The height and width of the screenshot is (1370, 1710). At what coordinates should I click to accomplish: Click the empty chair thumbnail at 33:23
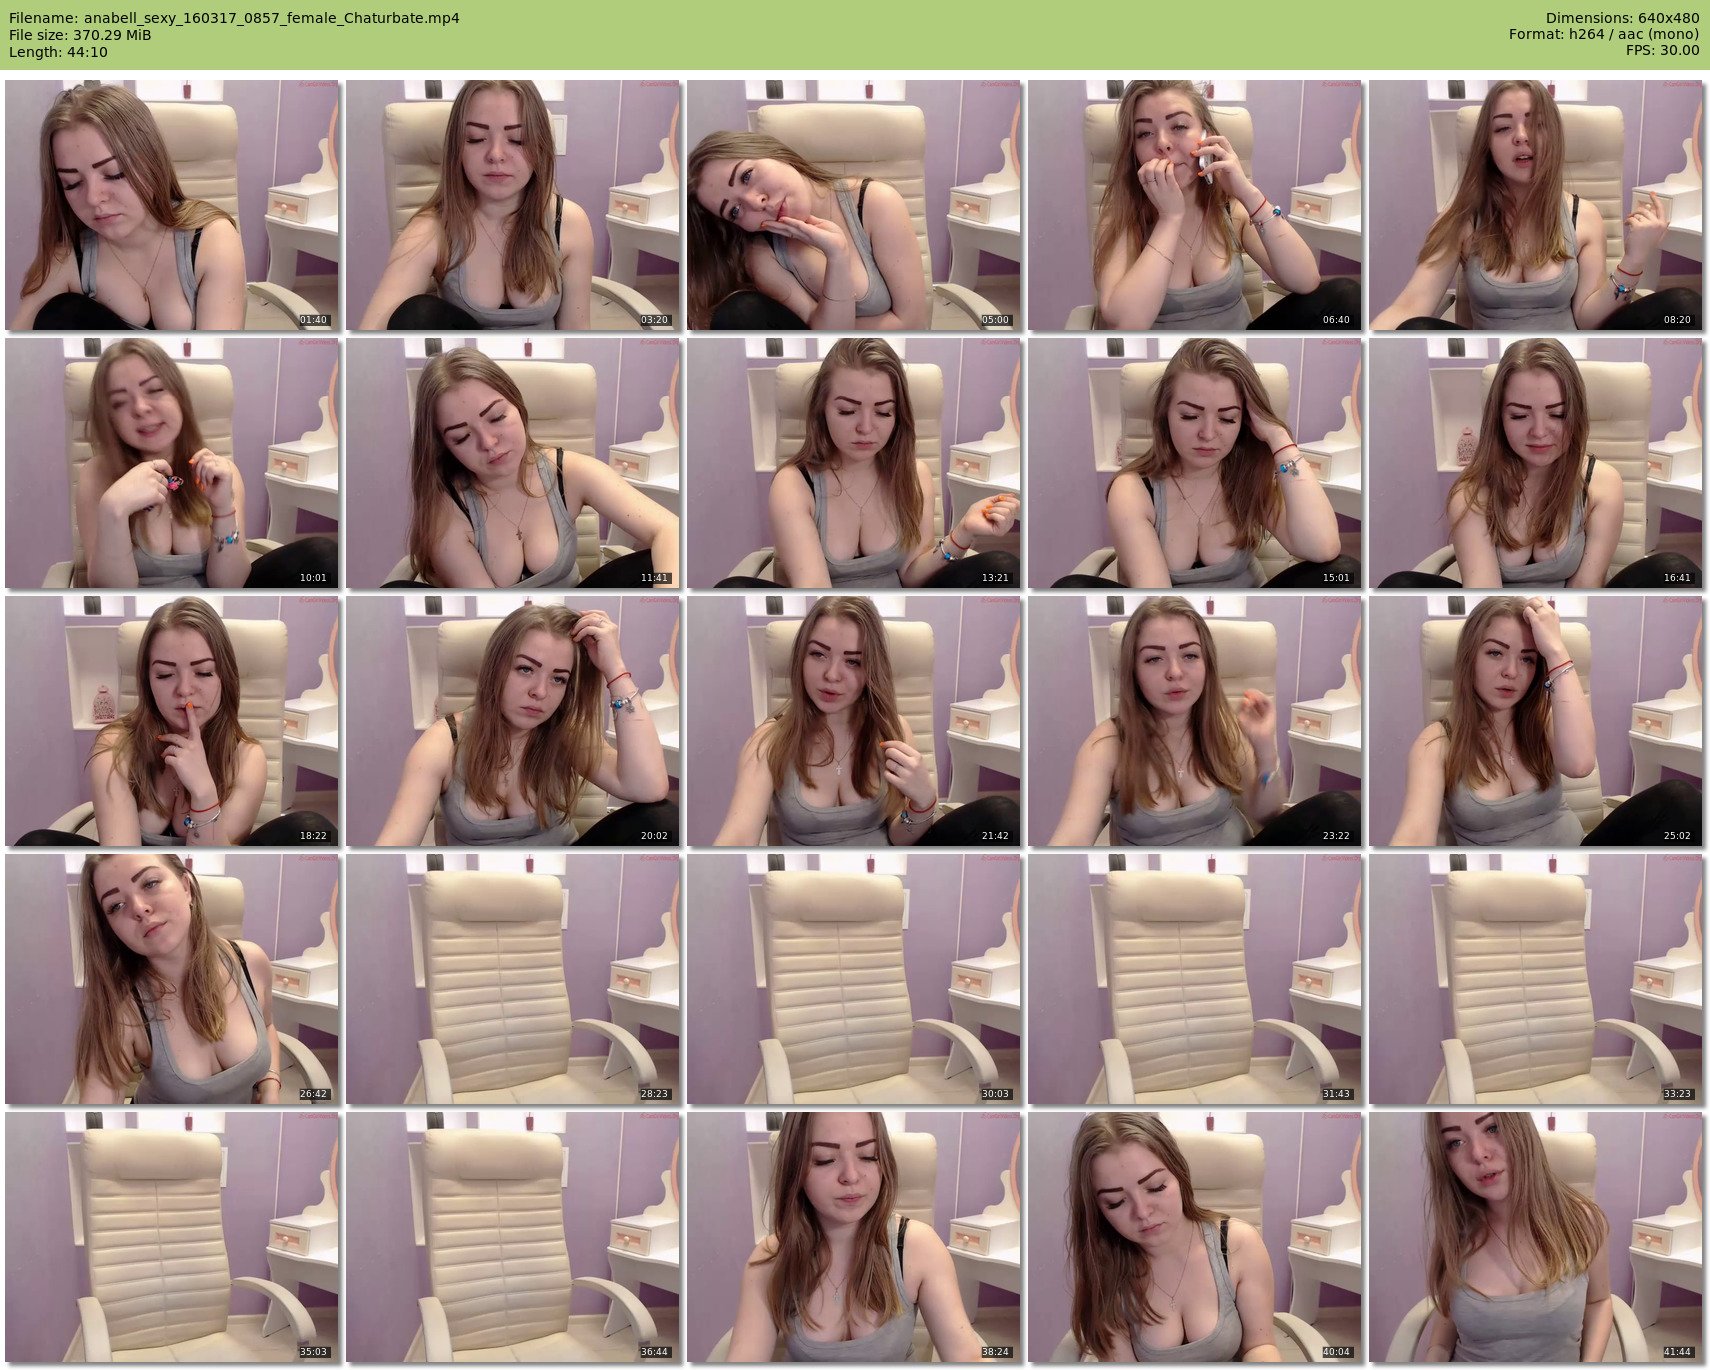1535,979
